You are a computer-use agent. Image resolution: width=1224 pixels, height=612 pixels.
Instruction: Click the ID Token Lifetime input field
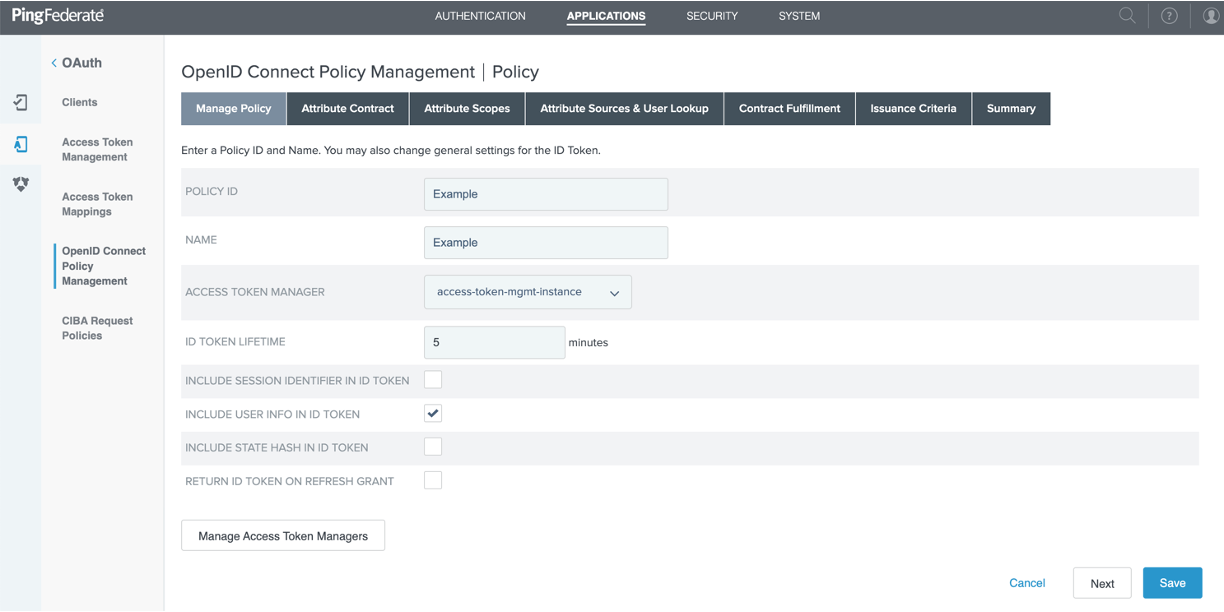[x=494, y=342]
